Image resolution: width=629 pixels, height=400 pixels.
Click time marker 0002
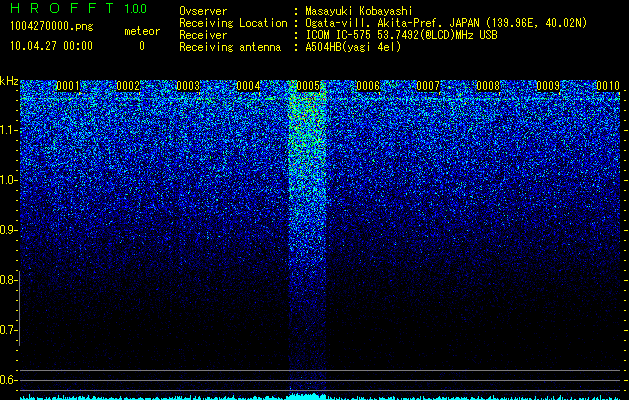[x=128, y=85]
